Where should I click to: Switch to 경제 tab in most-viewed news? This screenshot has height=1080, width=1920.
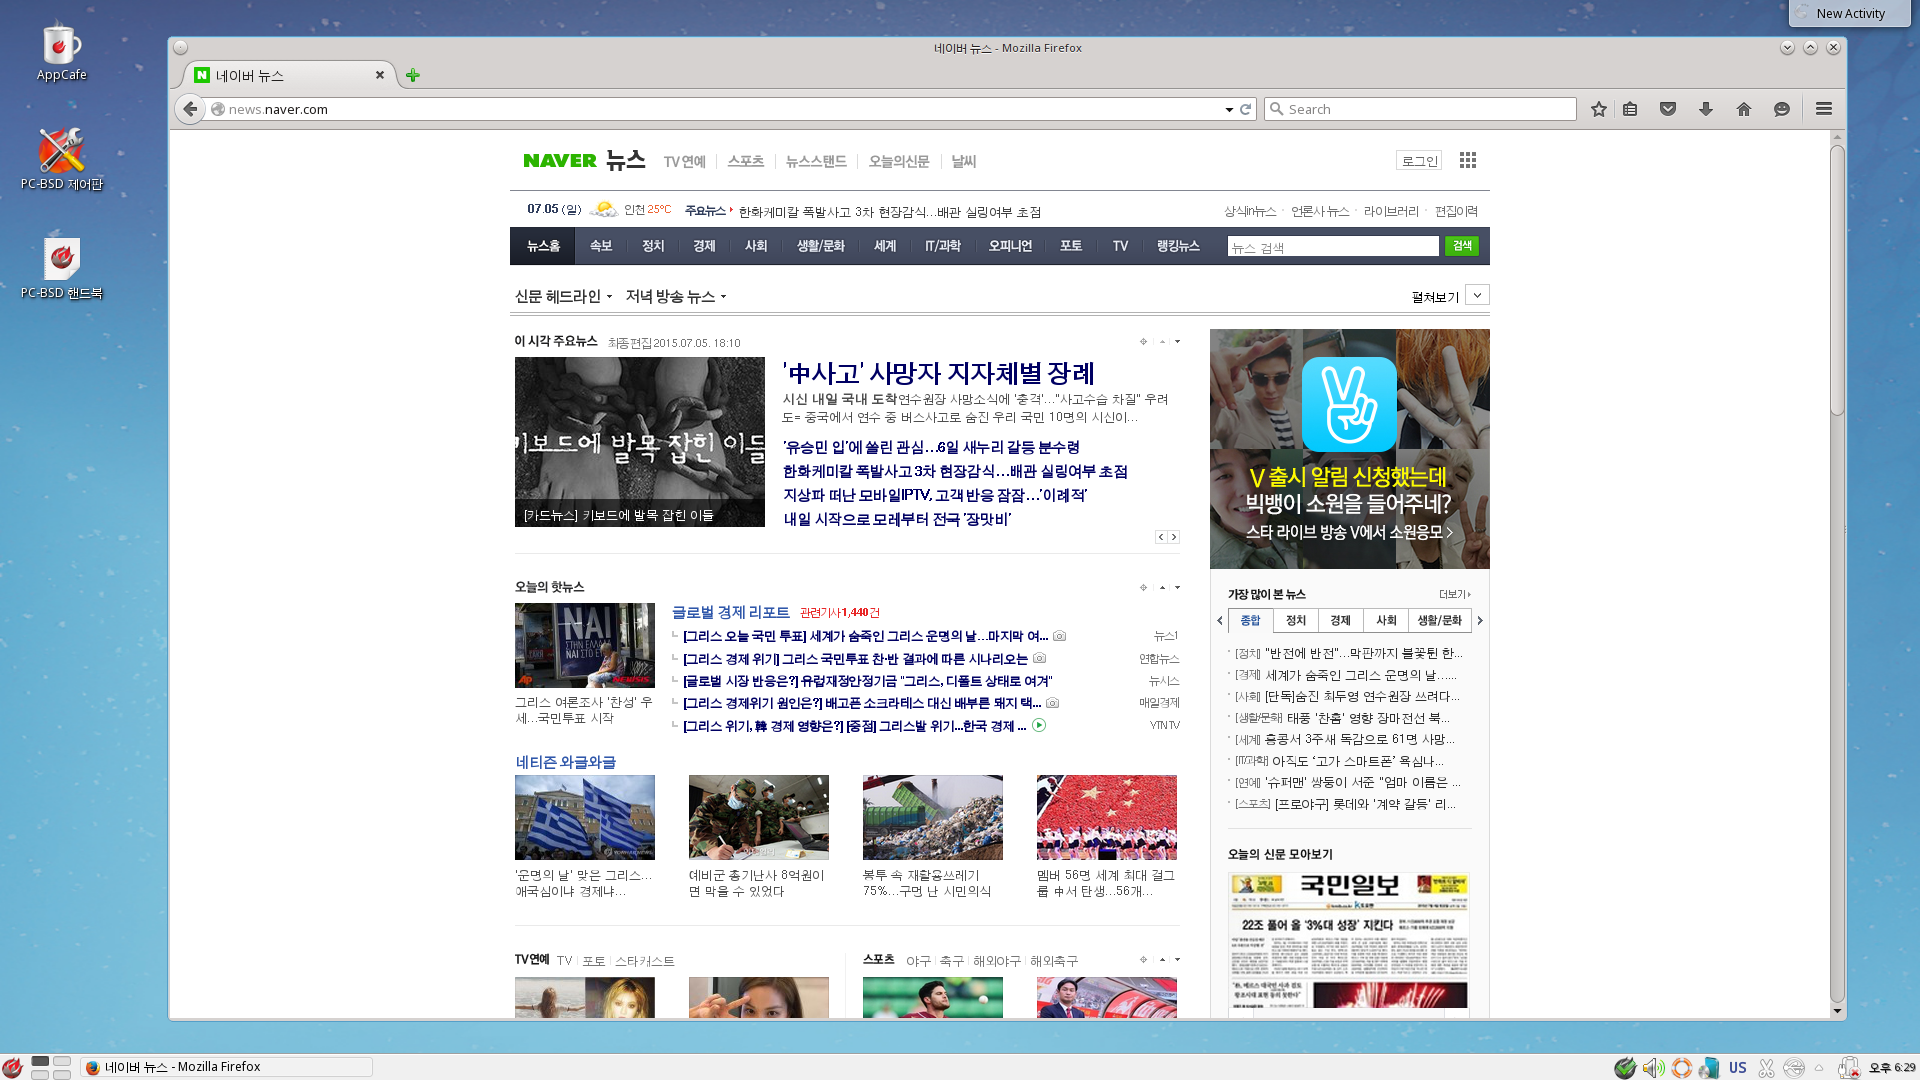1340,620
